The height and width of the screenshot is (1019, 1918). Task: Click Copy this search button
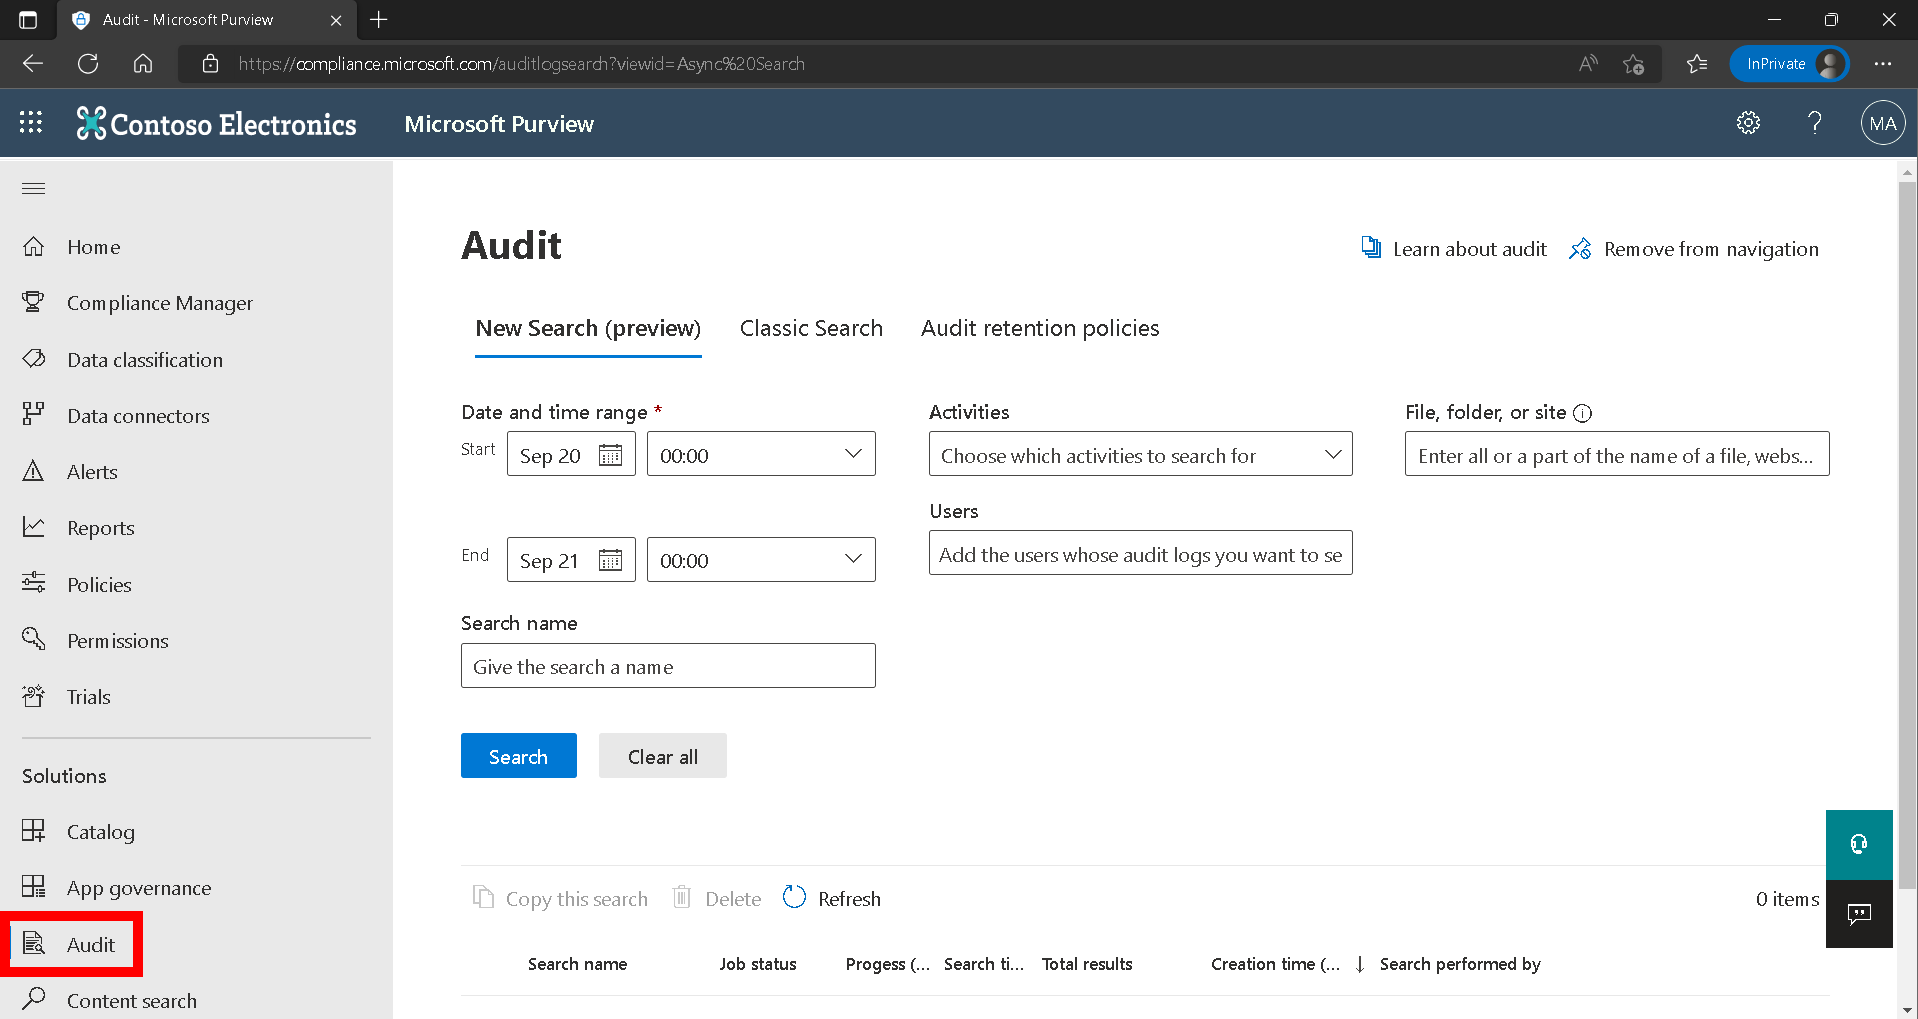pos(560,898)
